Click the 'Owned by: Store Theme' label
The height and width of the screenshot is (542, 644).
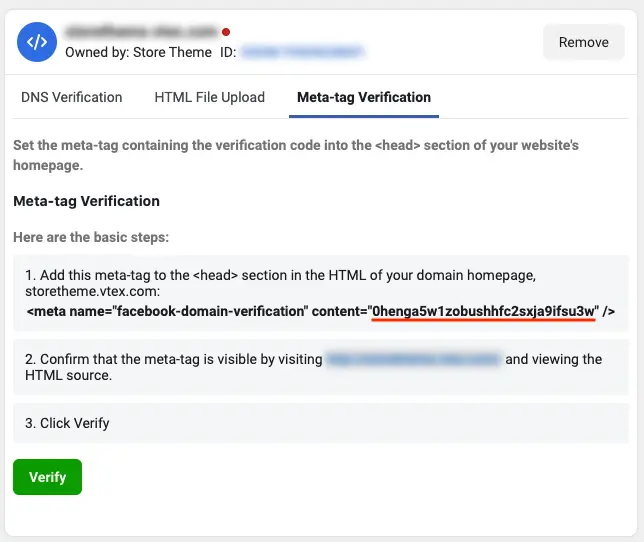(138, 52)
